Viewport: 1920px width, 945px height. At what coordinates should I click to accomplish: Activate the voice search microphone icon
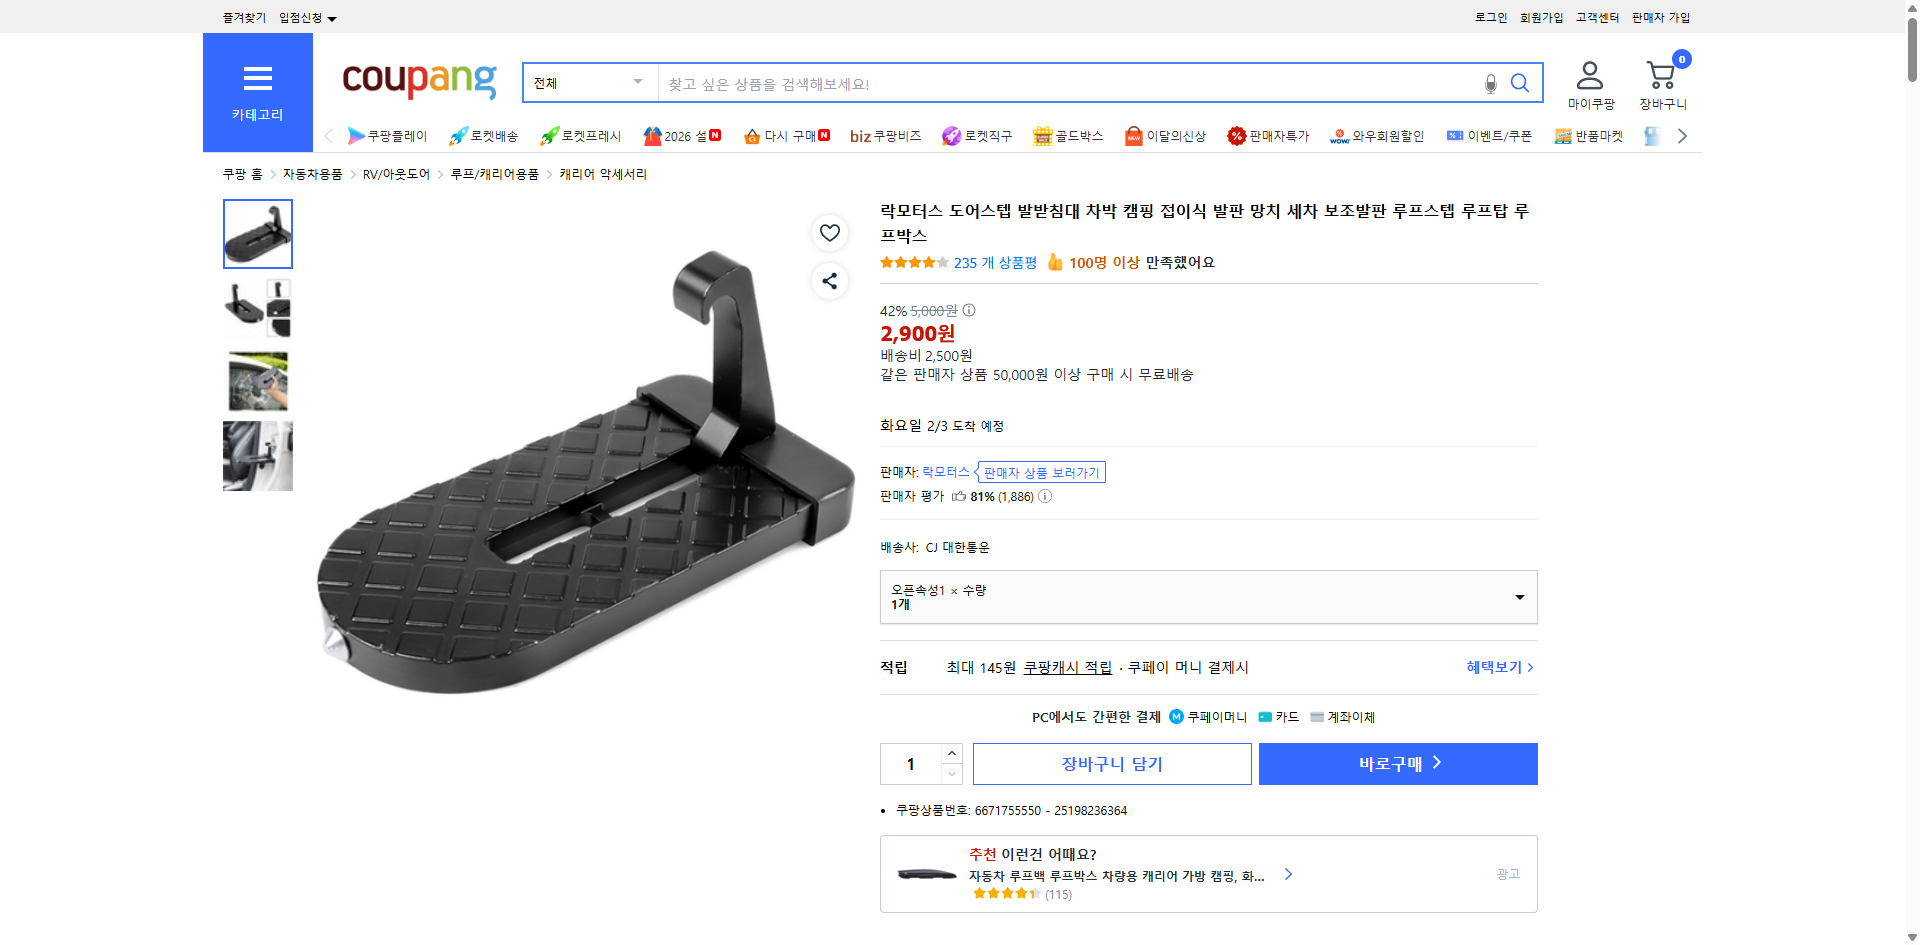click(1490, 84)
